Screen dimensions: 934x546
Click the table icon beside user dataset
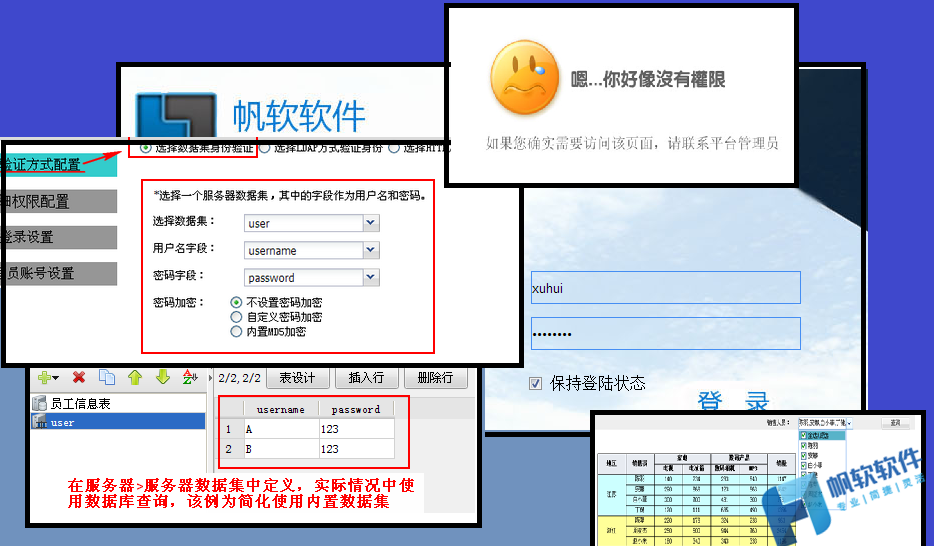[40, 422]
